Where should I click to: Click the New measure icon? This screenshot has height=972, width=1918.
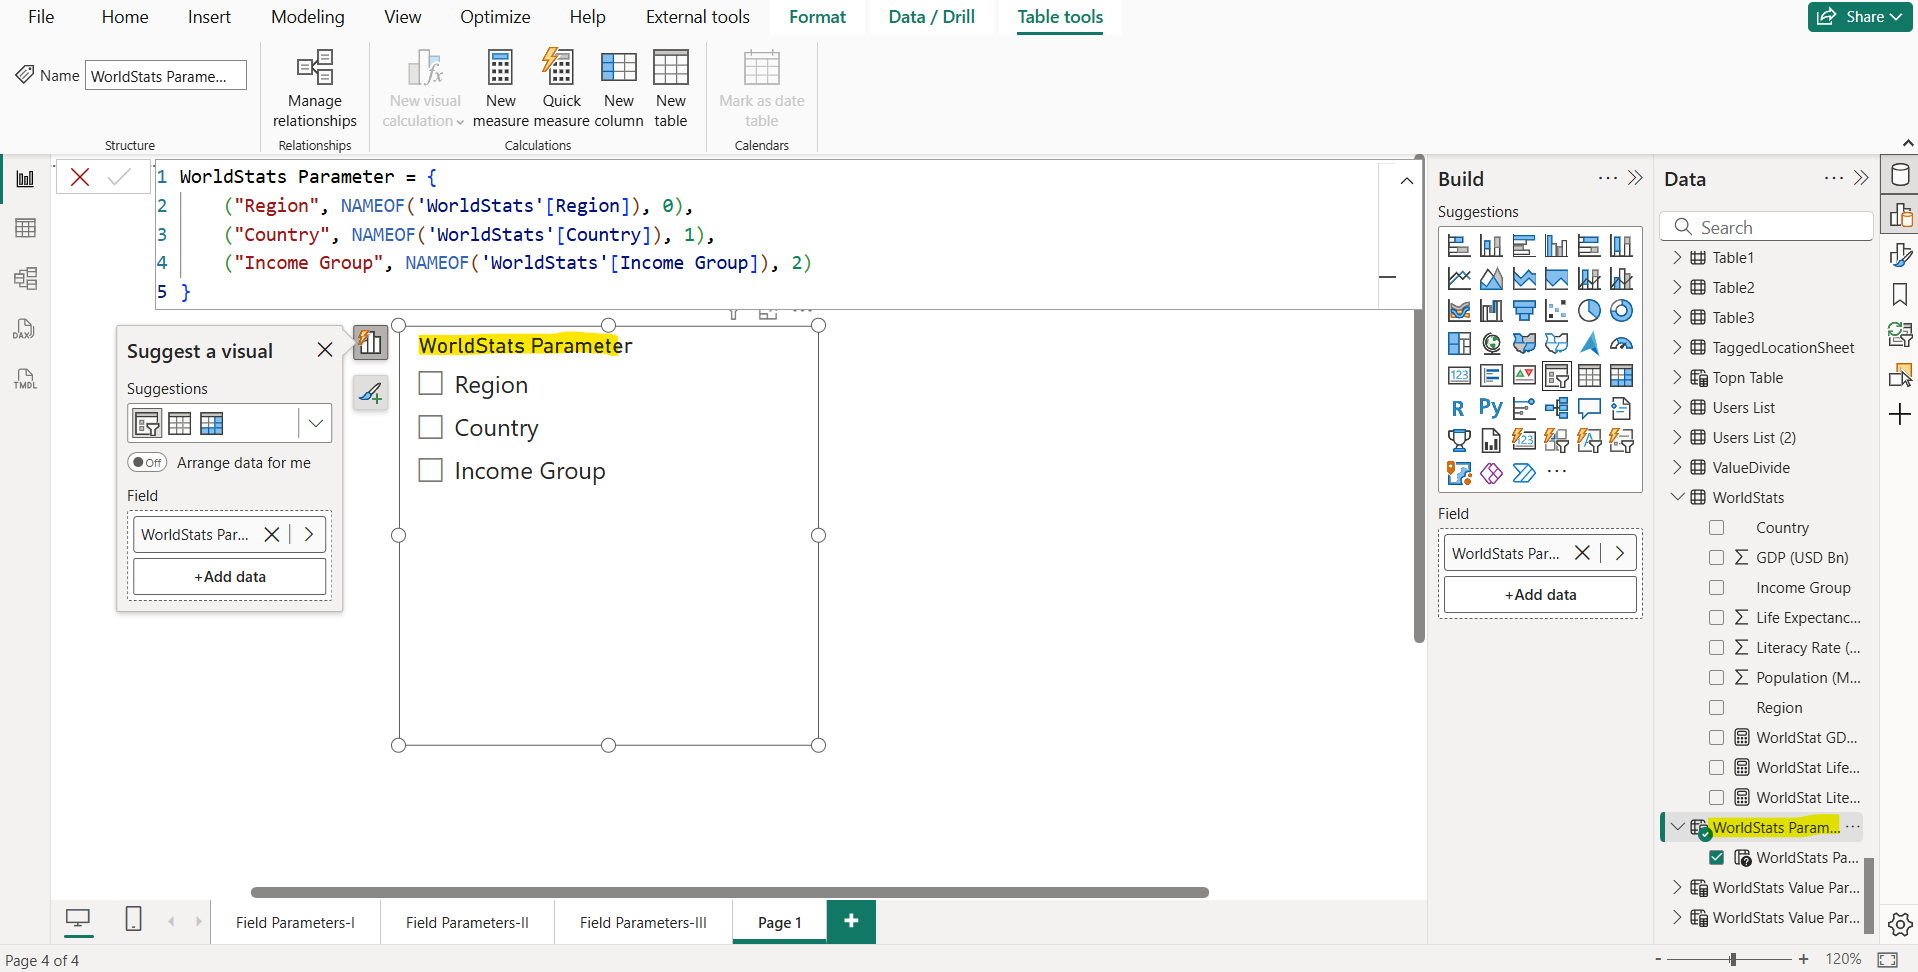pyautogui.click(x=500, y=68)
